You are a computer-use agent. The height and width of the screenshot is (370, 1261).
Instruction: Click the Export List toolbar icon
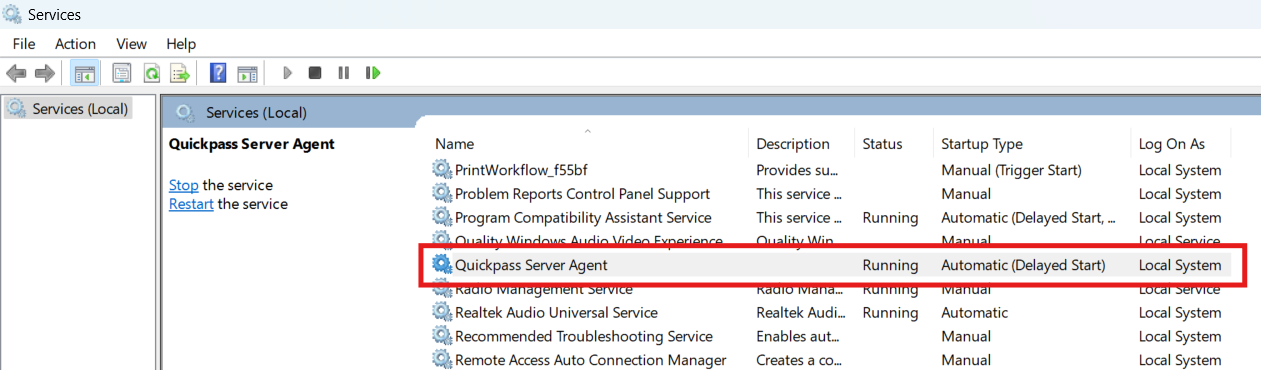[x=180, y=73]
